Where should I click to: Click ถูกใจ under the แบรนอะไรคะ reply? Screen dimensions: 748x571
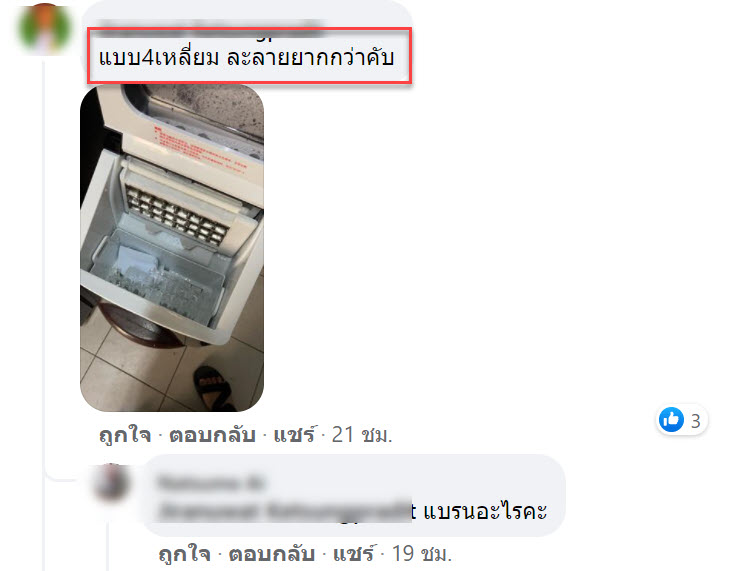[x=184, y=554]
